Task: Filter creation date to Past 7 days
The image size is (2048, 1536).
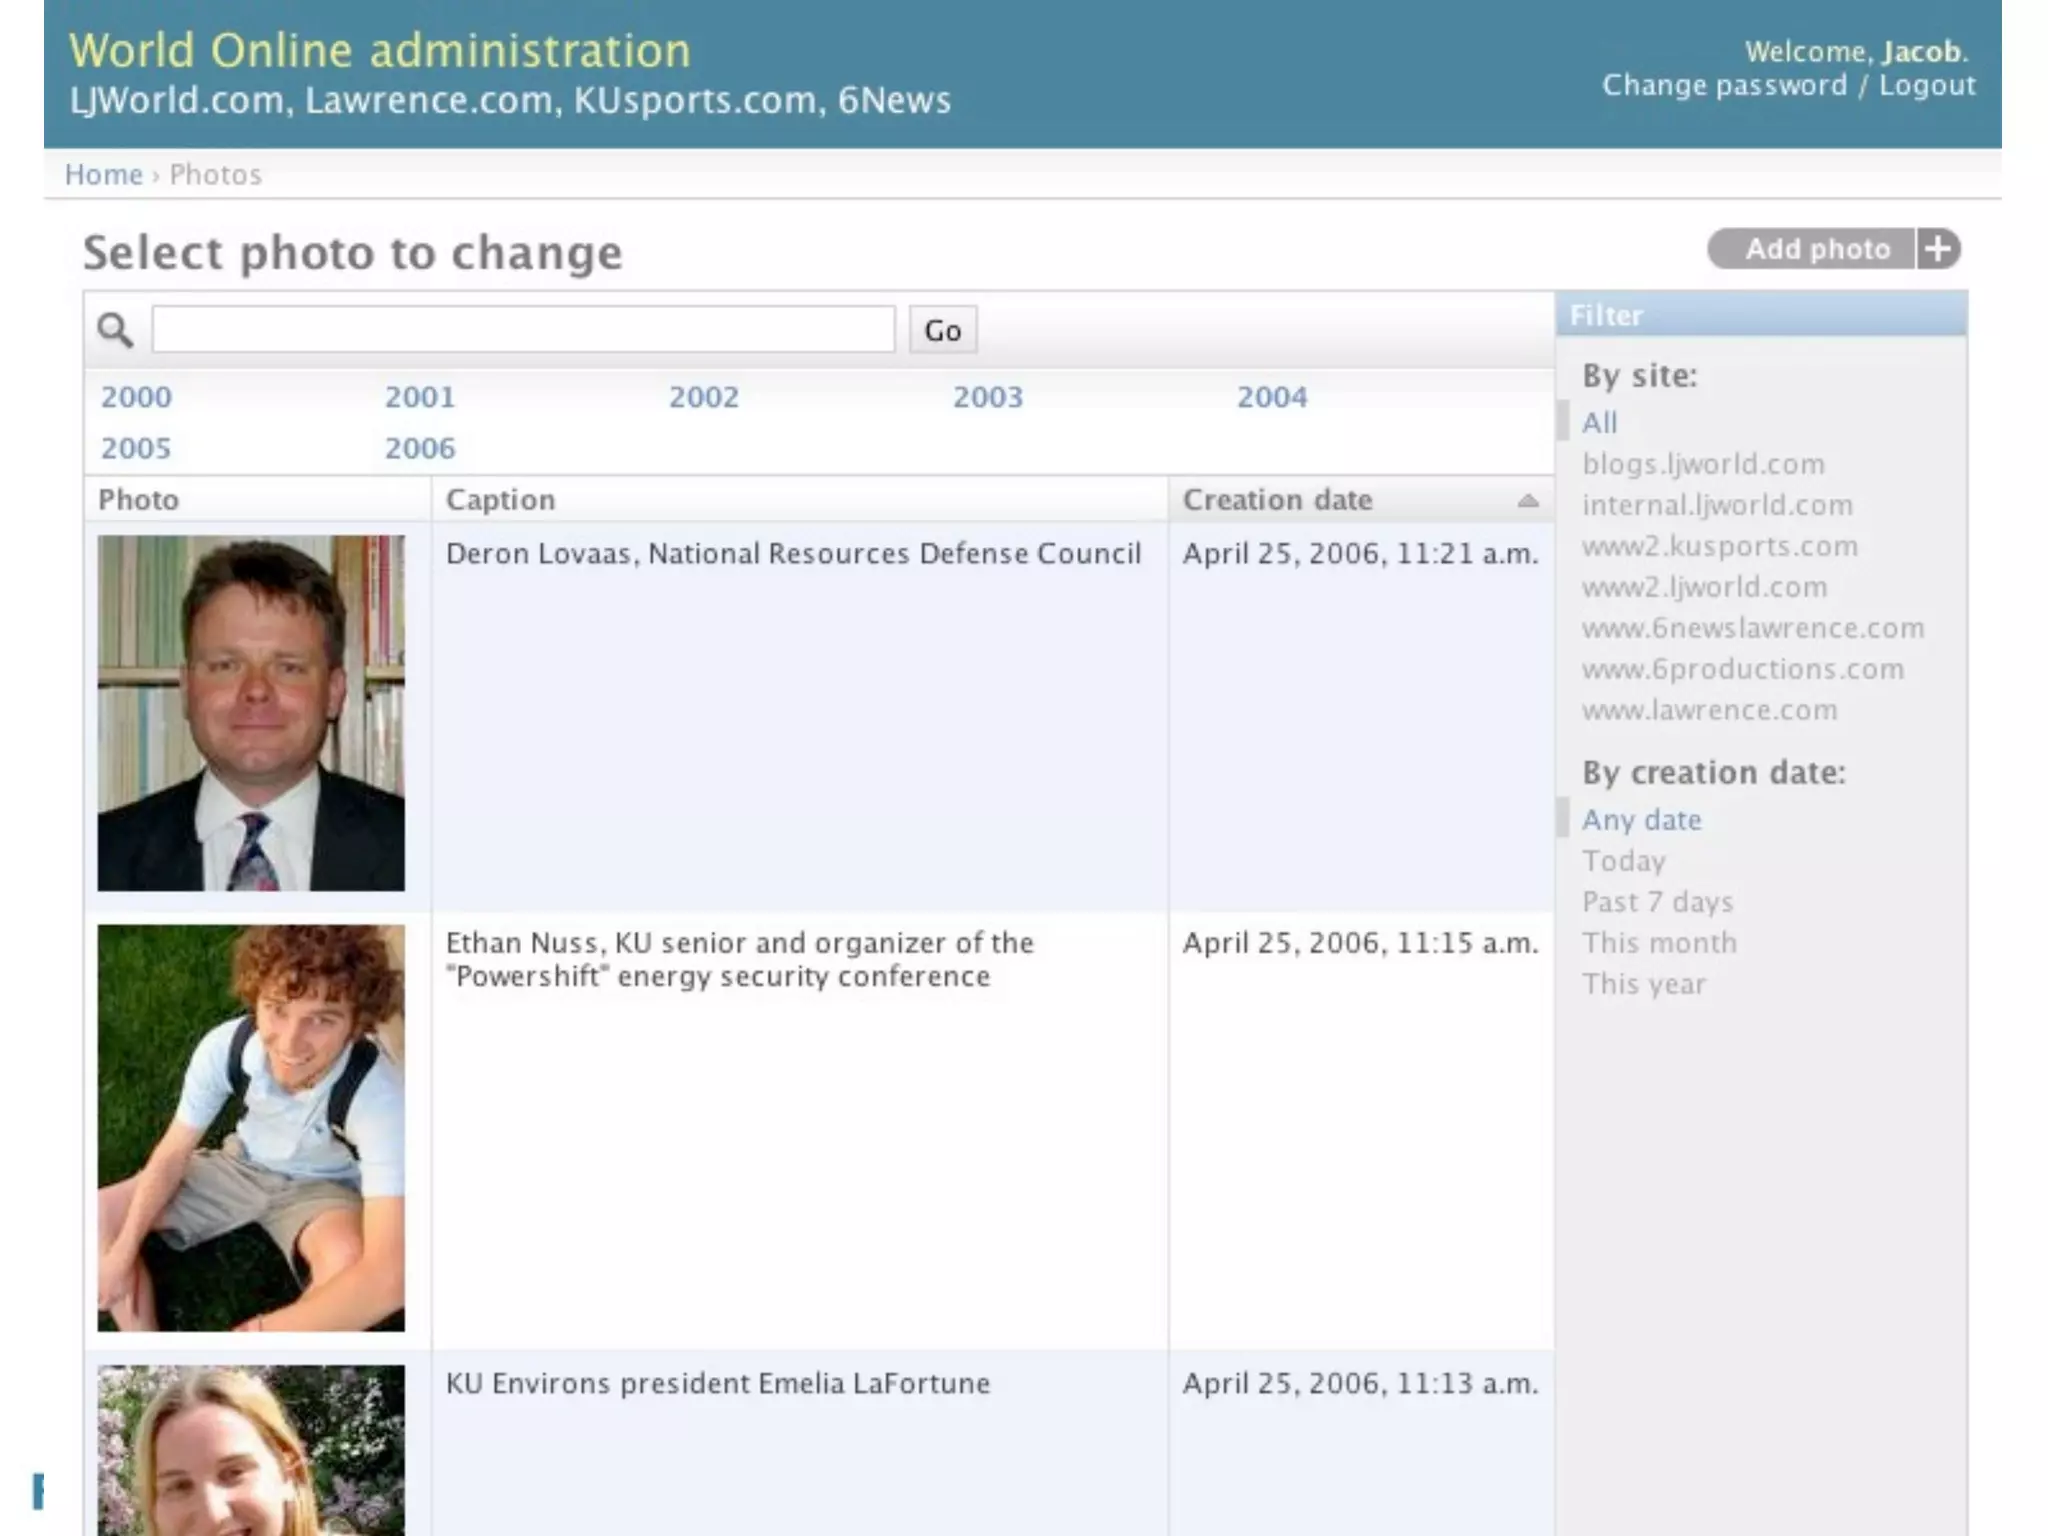Action: coord(1657,902)
